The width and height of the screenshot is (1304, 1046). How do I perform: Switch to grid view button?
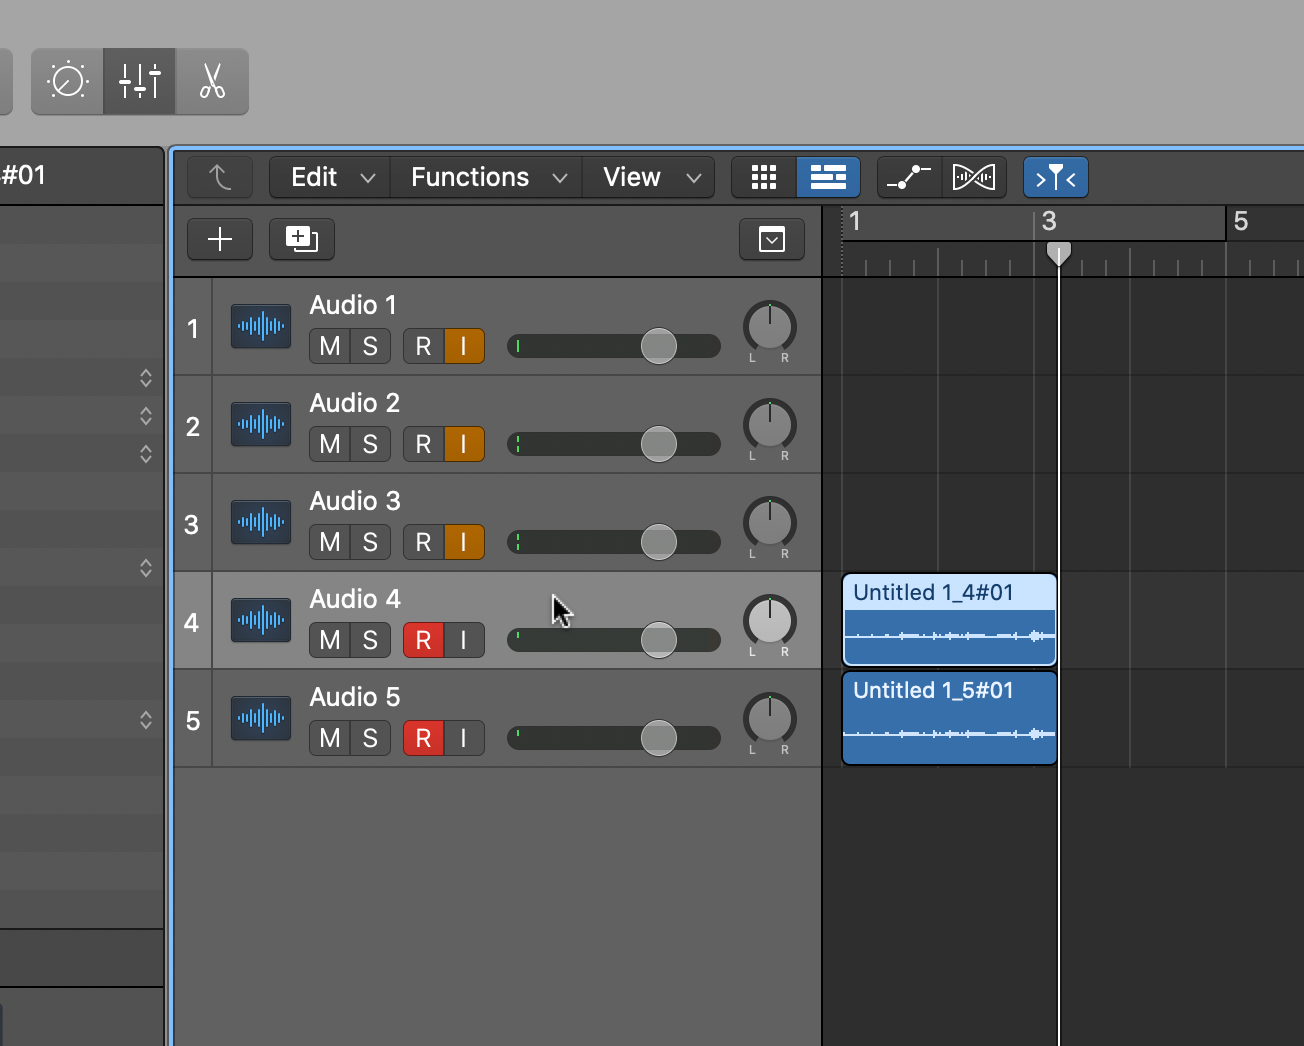click(764, 178)
